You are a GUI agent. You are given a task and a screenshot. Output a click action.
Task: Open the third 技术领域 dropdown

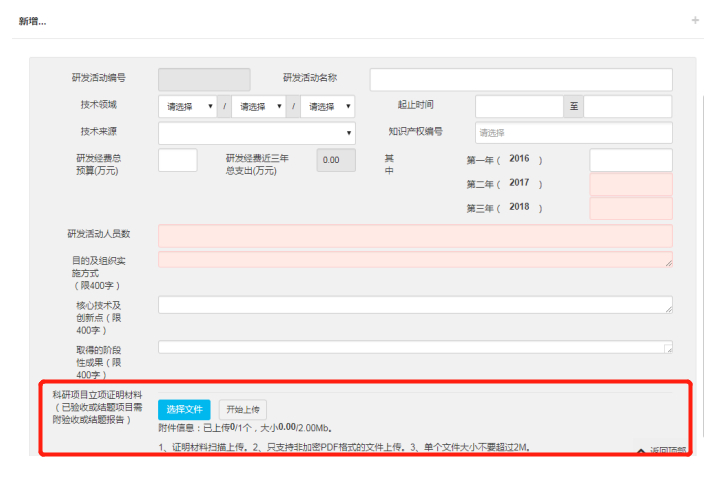point(326,107)
